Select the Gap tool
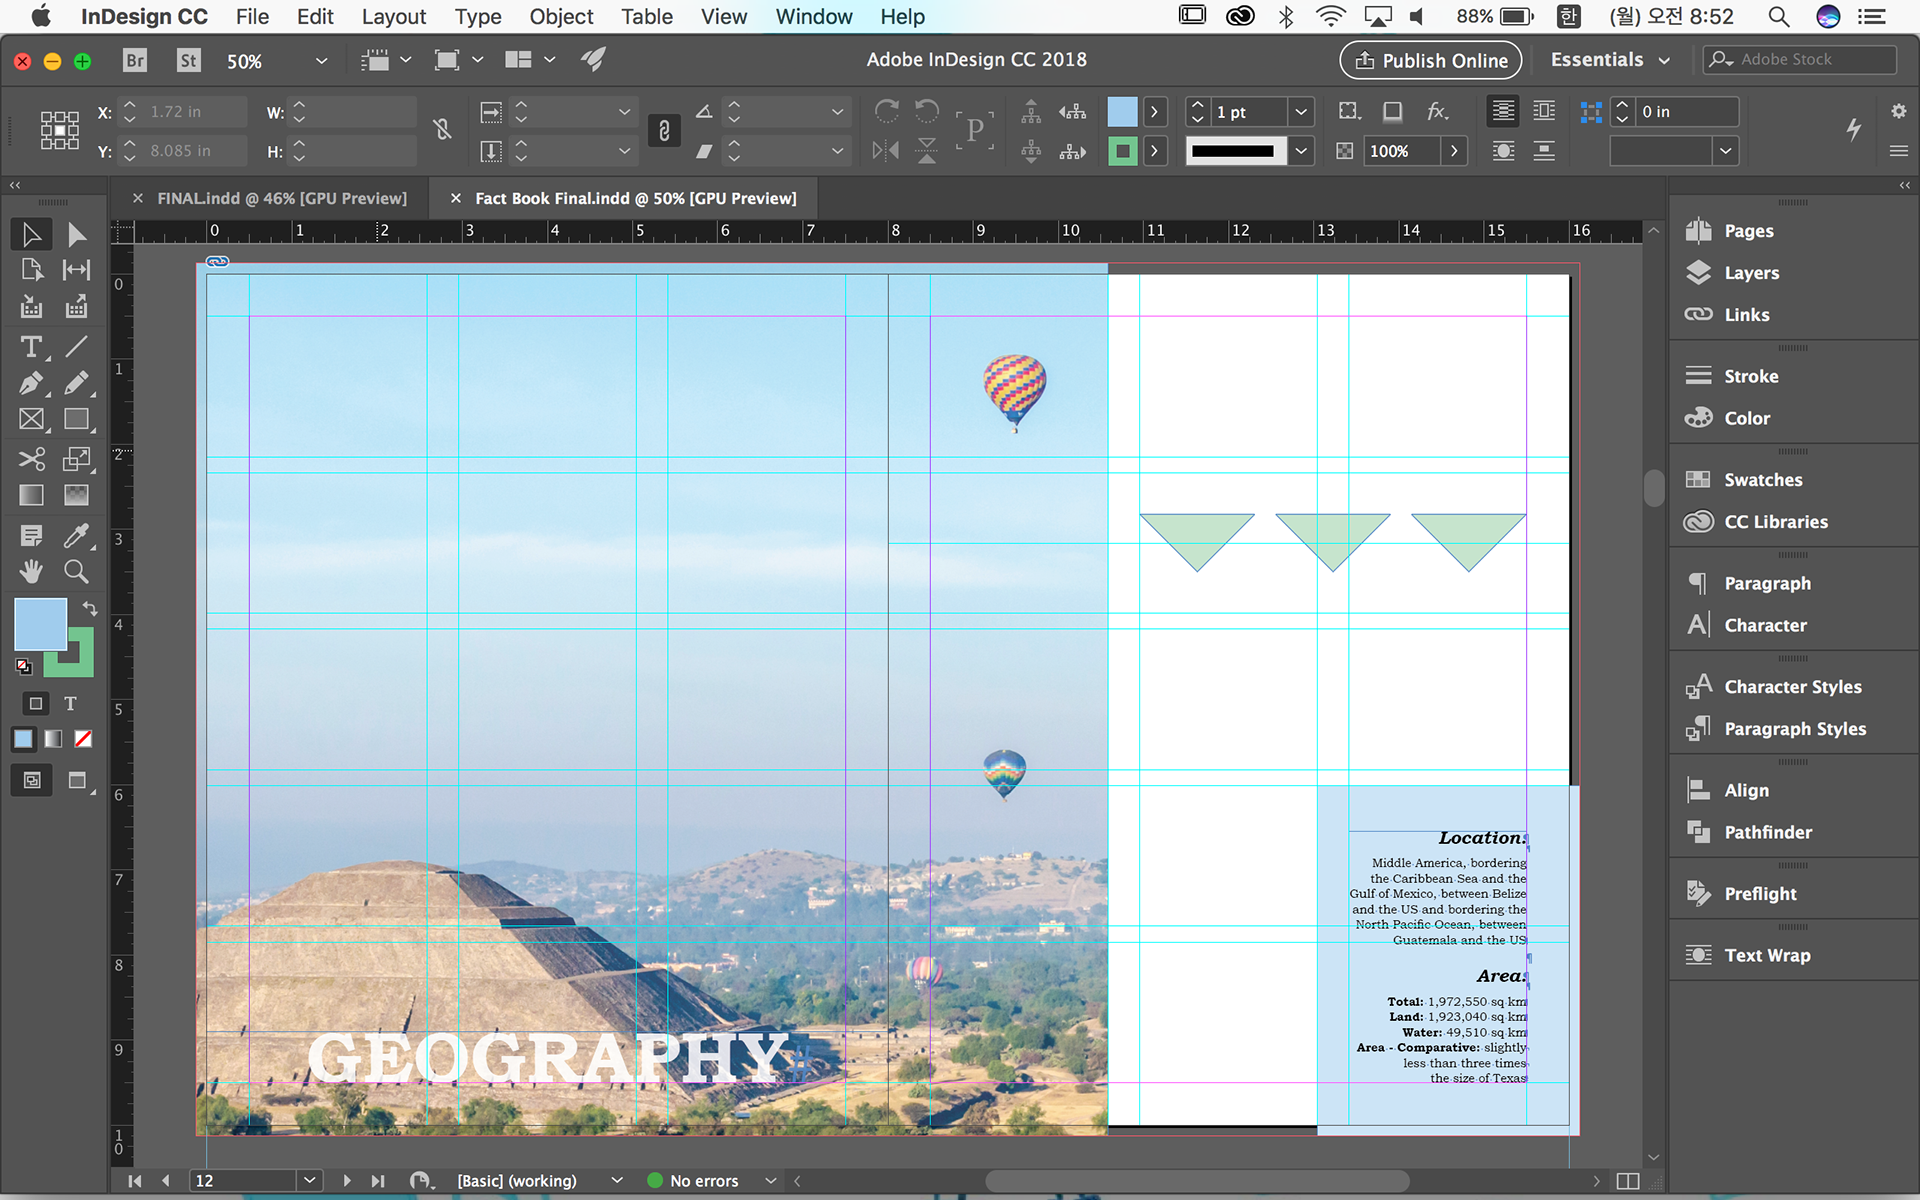This screenshot has height=1200, width=1920. (x=76, y=270)
